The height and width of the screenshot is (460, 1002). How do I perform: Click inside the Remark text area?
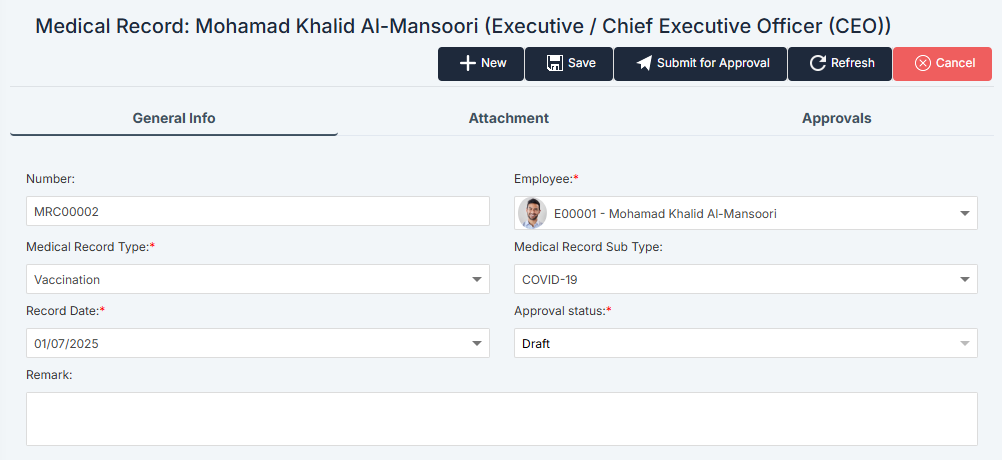pyautogui.click(x=501, y=418)
